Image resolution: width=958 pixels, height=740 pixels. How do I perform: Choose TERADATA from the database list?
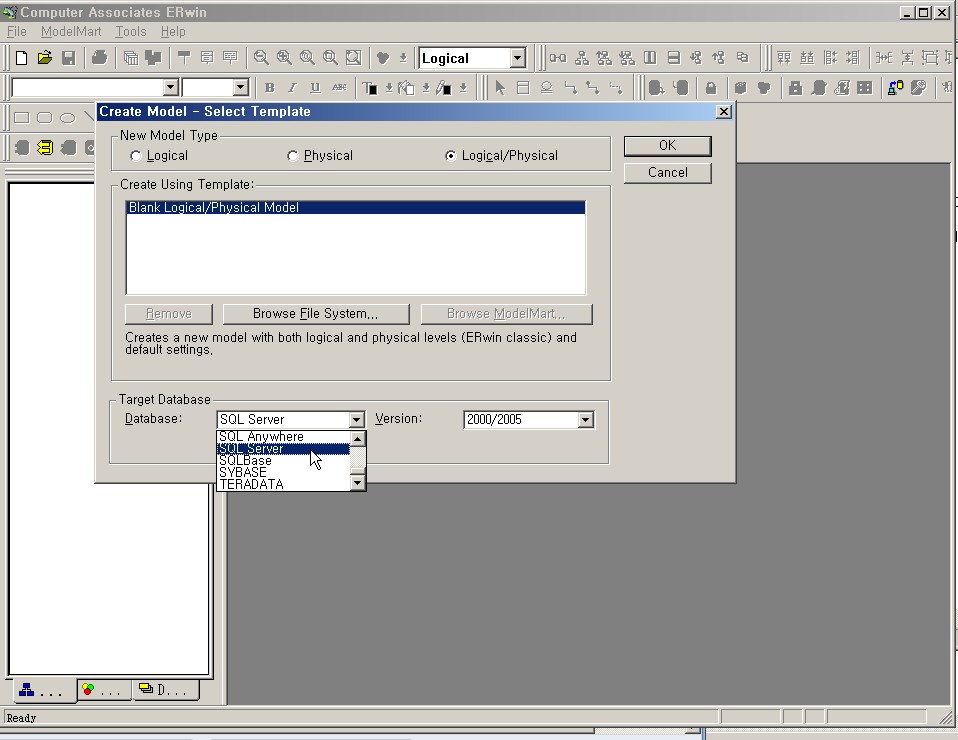pyautogui.click(x=283, y=485)
